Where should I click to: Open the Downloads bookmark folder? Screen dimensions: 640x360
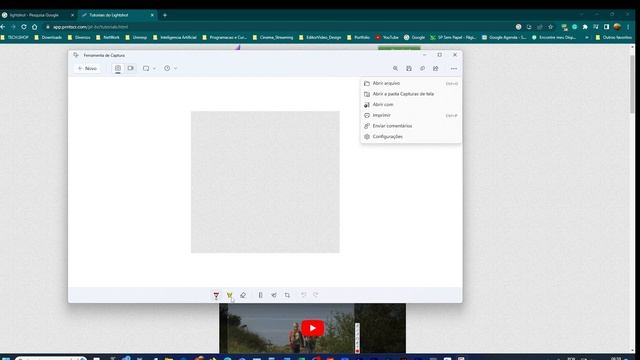click(x=48, y=38)
